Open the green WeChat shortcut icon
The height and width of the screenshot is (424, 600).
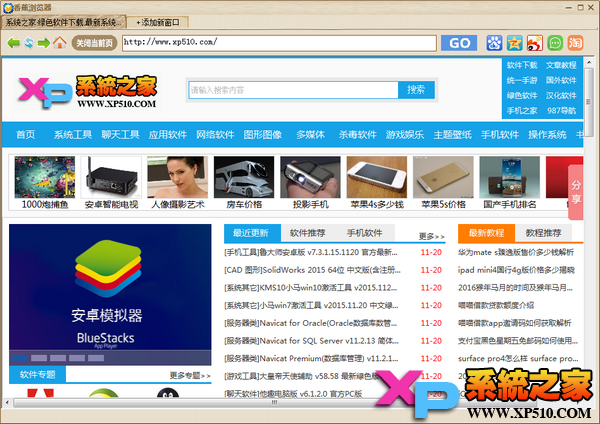click(555, 43)
